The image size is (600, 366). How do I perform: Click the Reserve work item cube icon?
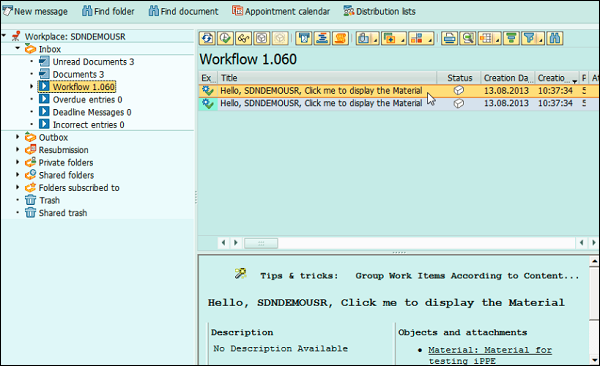coord(262,38)
